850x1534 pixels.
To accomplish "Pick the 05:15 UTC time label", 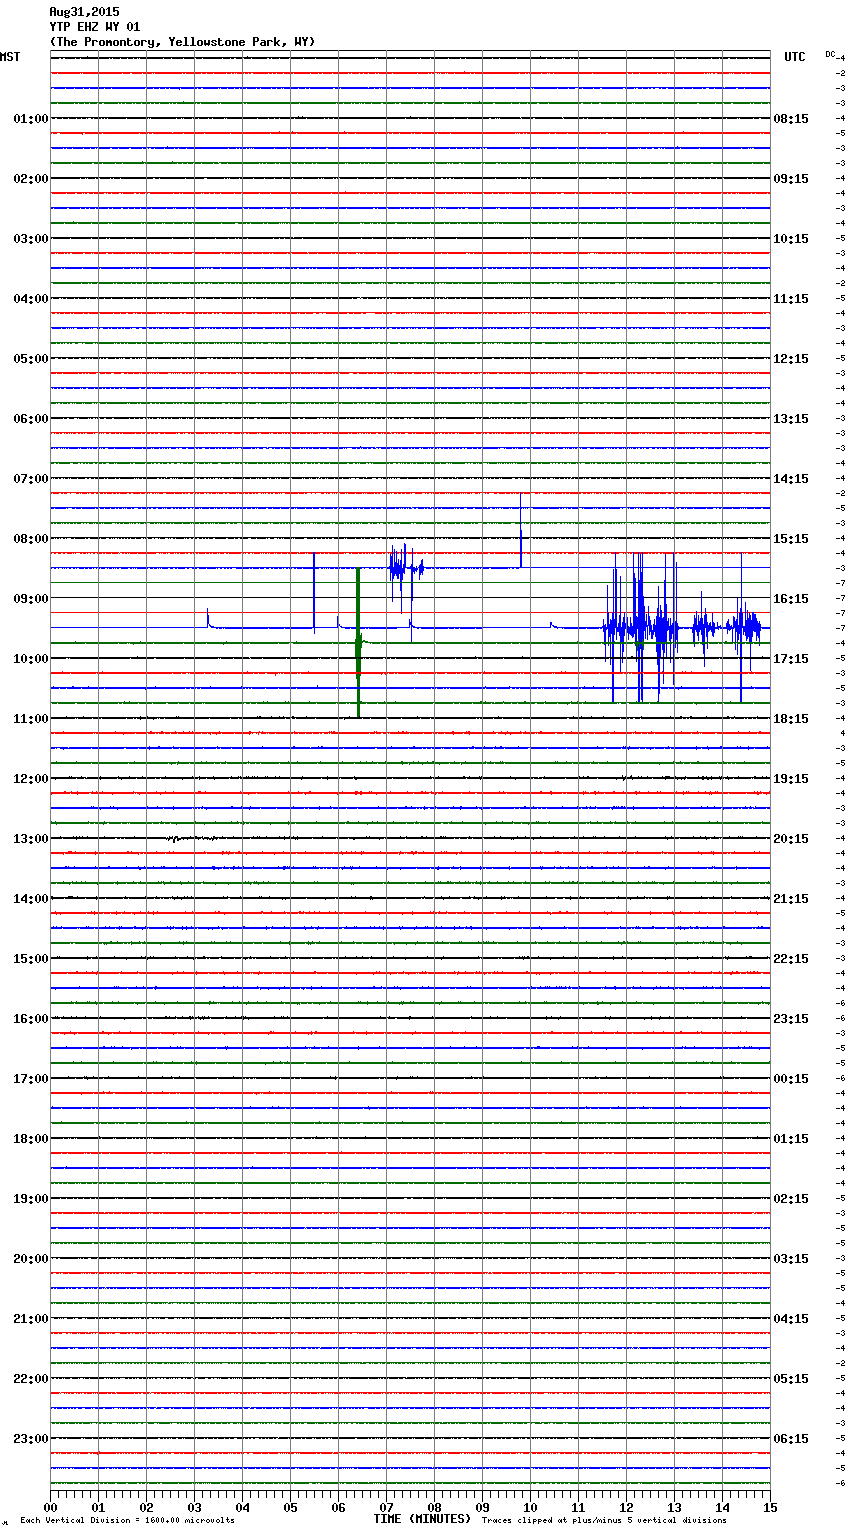I will pos(791,1379).
